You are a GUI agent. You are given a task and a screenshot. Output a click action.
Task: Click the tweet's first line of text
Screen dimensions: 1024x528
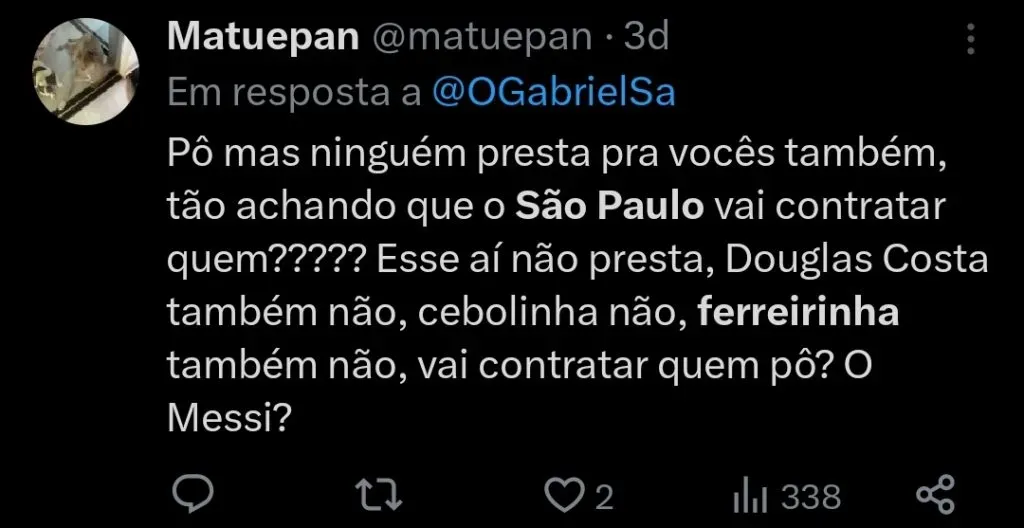click(x=555, y=157)
